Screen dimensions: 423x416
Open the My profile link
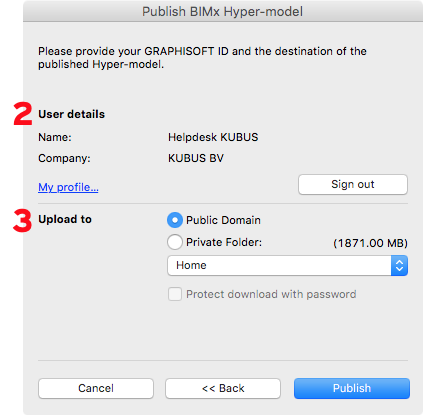(68, 187)
